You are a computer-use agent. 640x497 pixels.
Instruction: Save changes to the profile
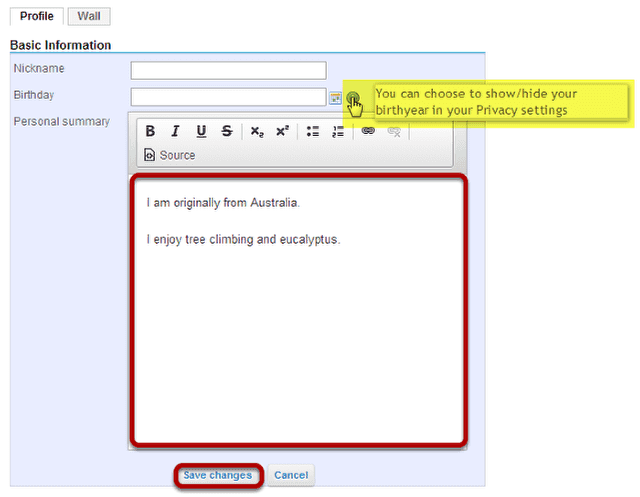point(218,475)
